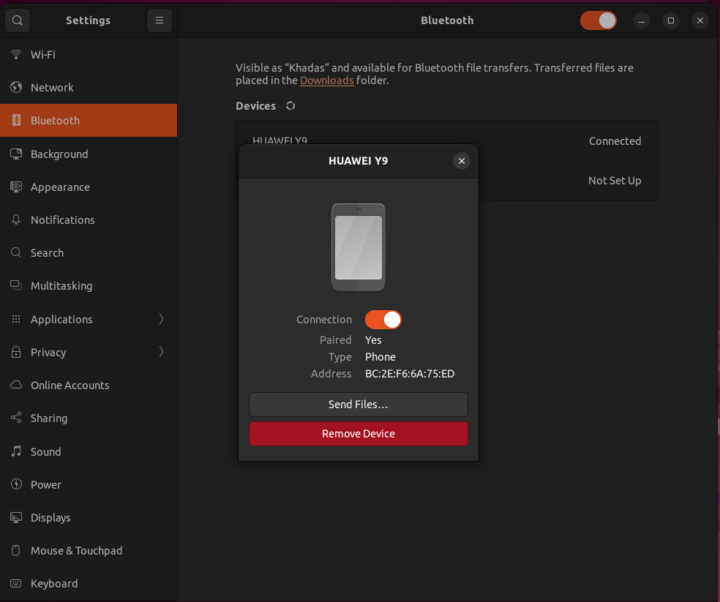Open the Wi-Fi settings panel
This screenshot has height=602, width=720.
89,54
